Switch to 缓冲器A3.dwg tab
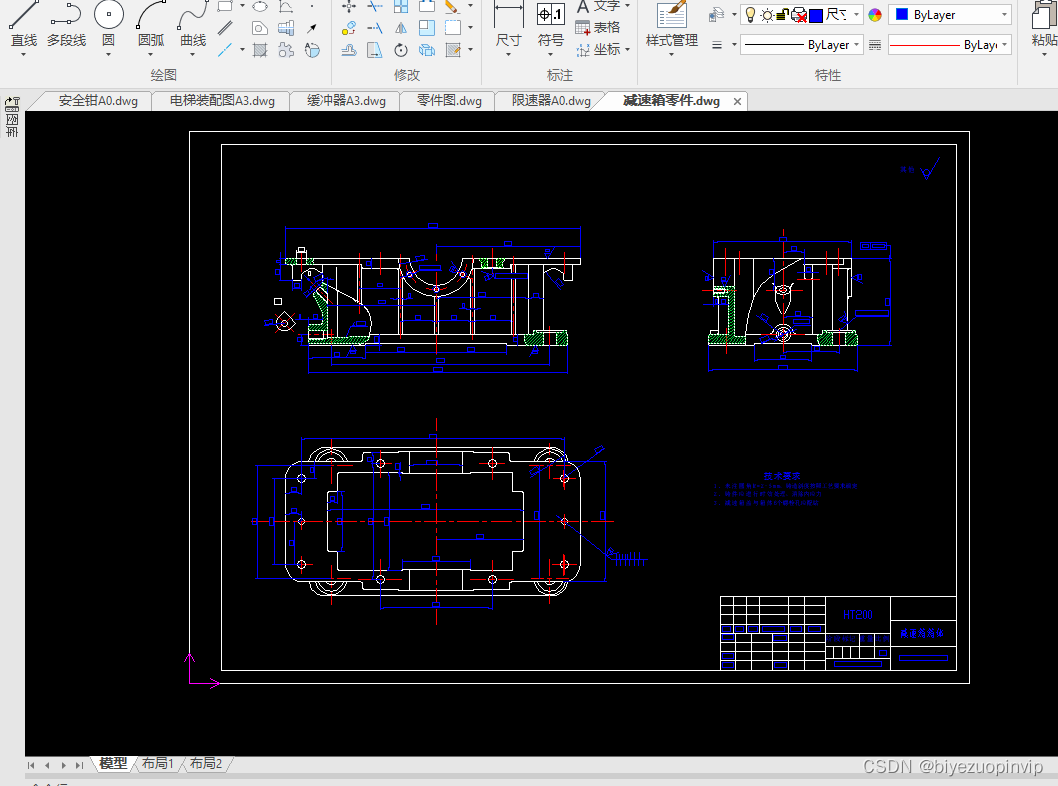Viewport: 1058px width, 786px height. [346, 101]
